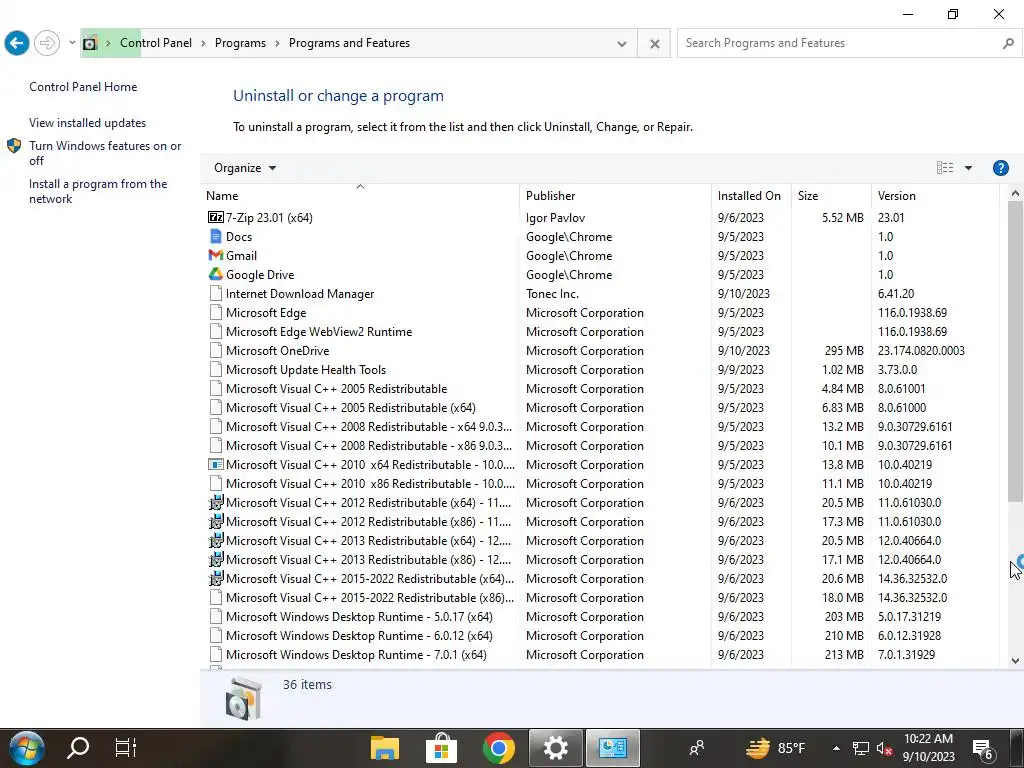Open the recent locations dropdown arrow

pyautogui.click(x=72, y=43)
